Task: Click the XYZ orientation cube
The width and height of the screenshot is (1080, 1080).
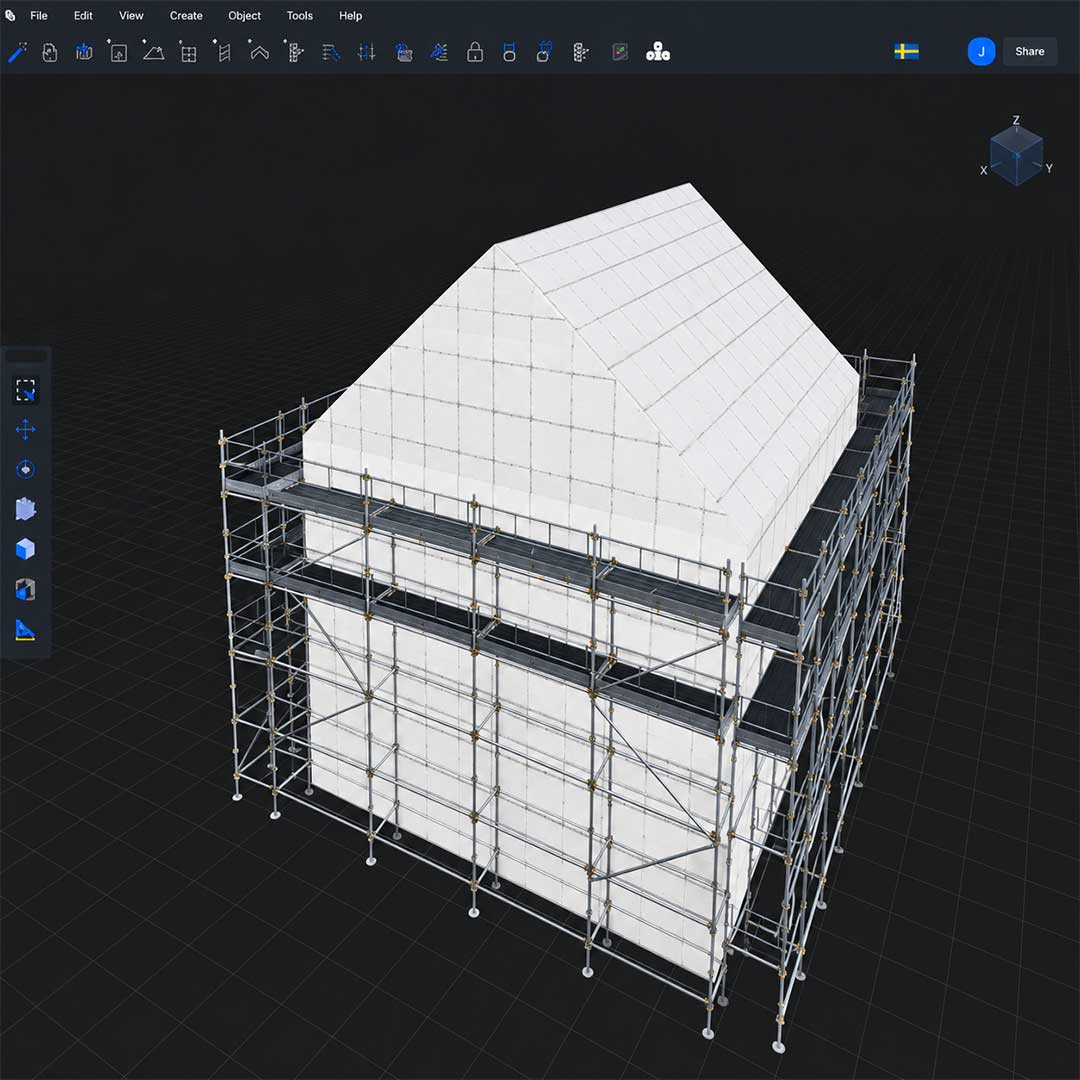Action: 1016,155
